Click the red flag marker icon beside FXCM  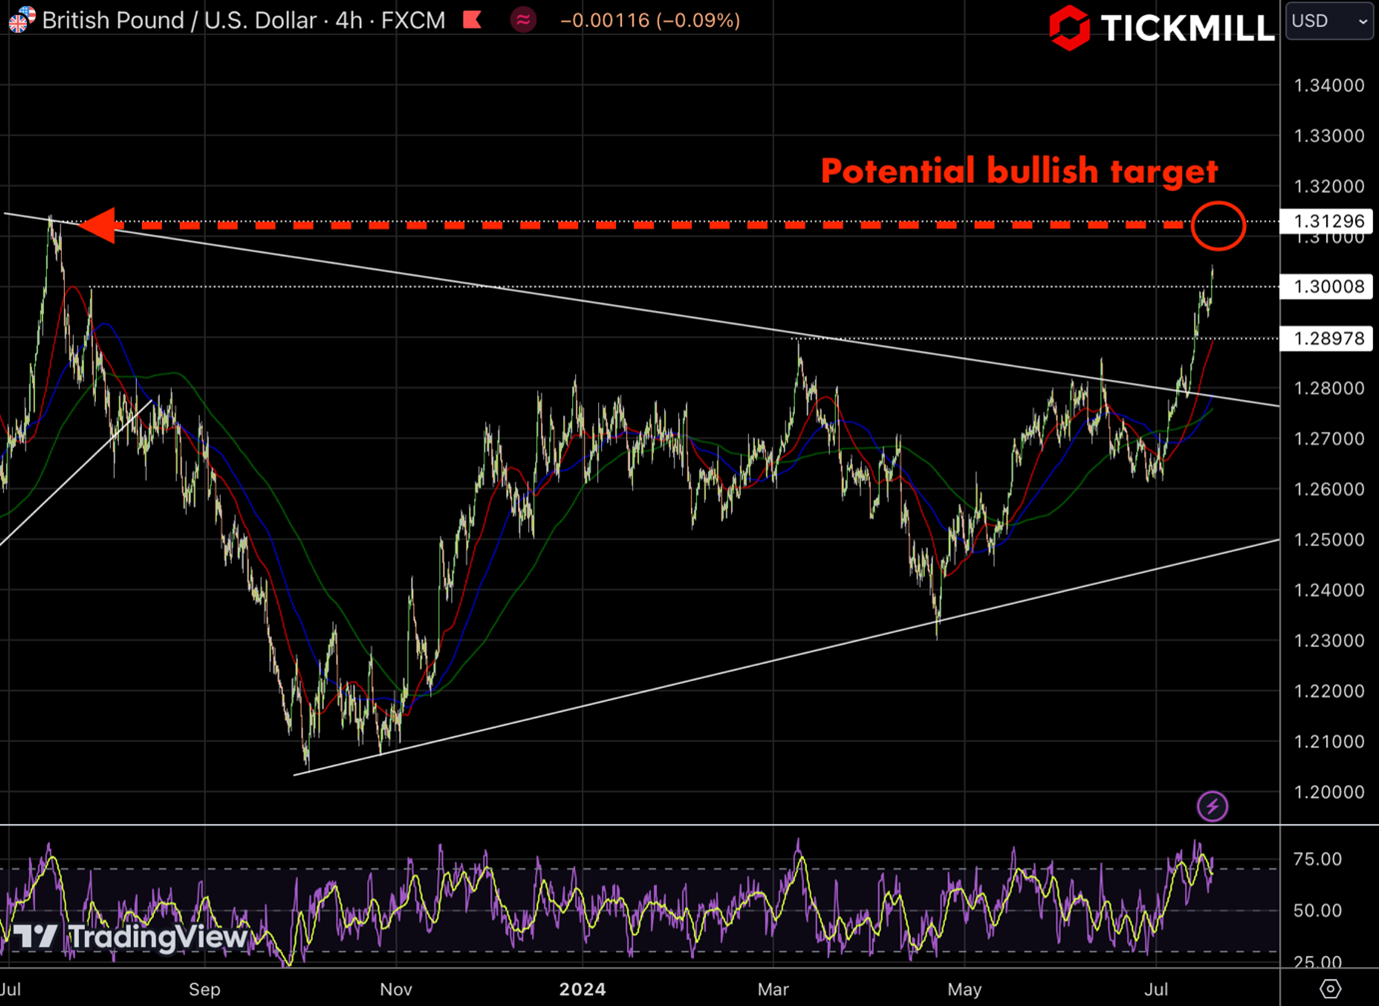[472, 19]
